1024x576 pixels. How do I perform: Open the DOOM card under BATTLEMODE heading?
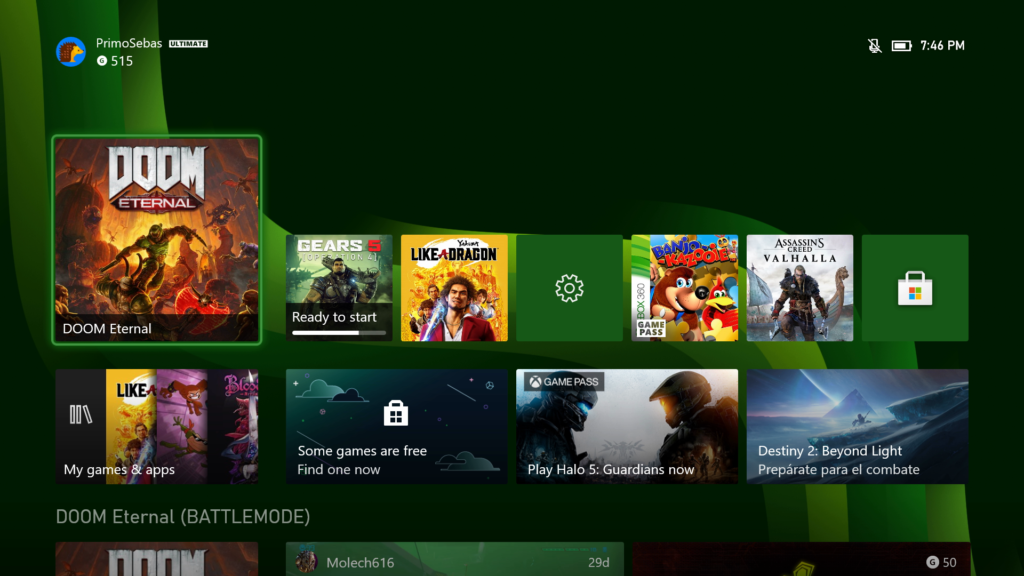tap(157, 559)
